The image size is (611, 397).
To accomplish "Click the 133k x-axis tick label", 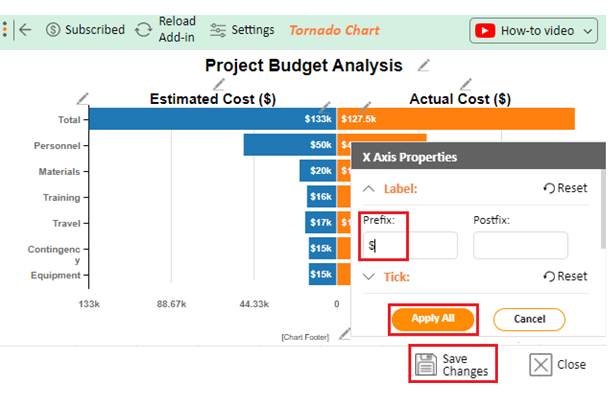I will click(89, 304).
